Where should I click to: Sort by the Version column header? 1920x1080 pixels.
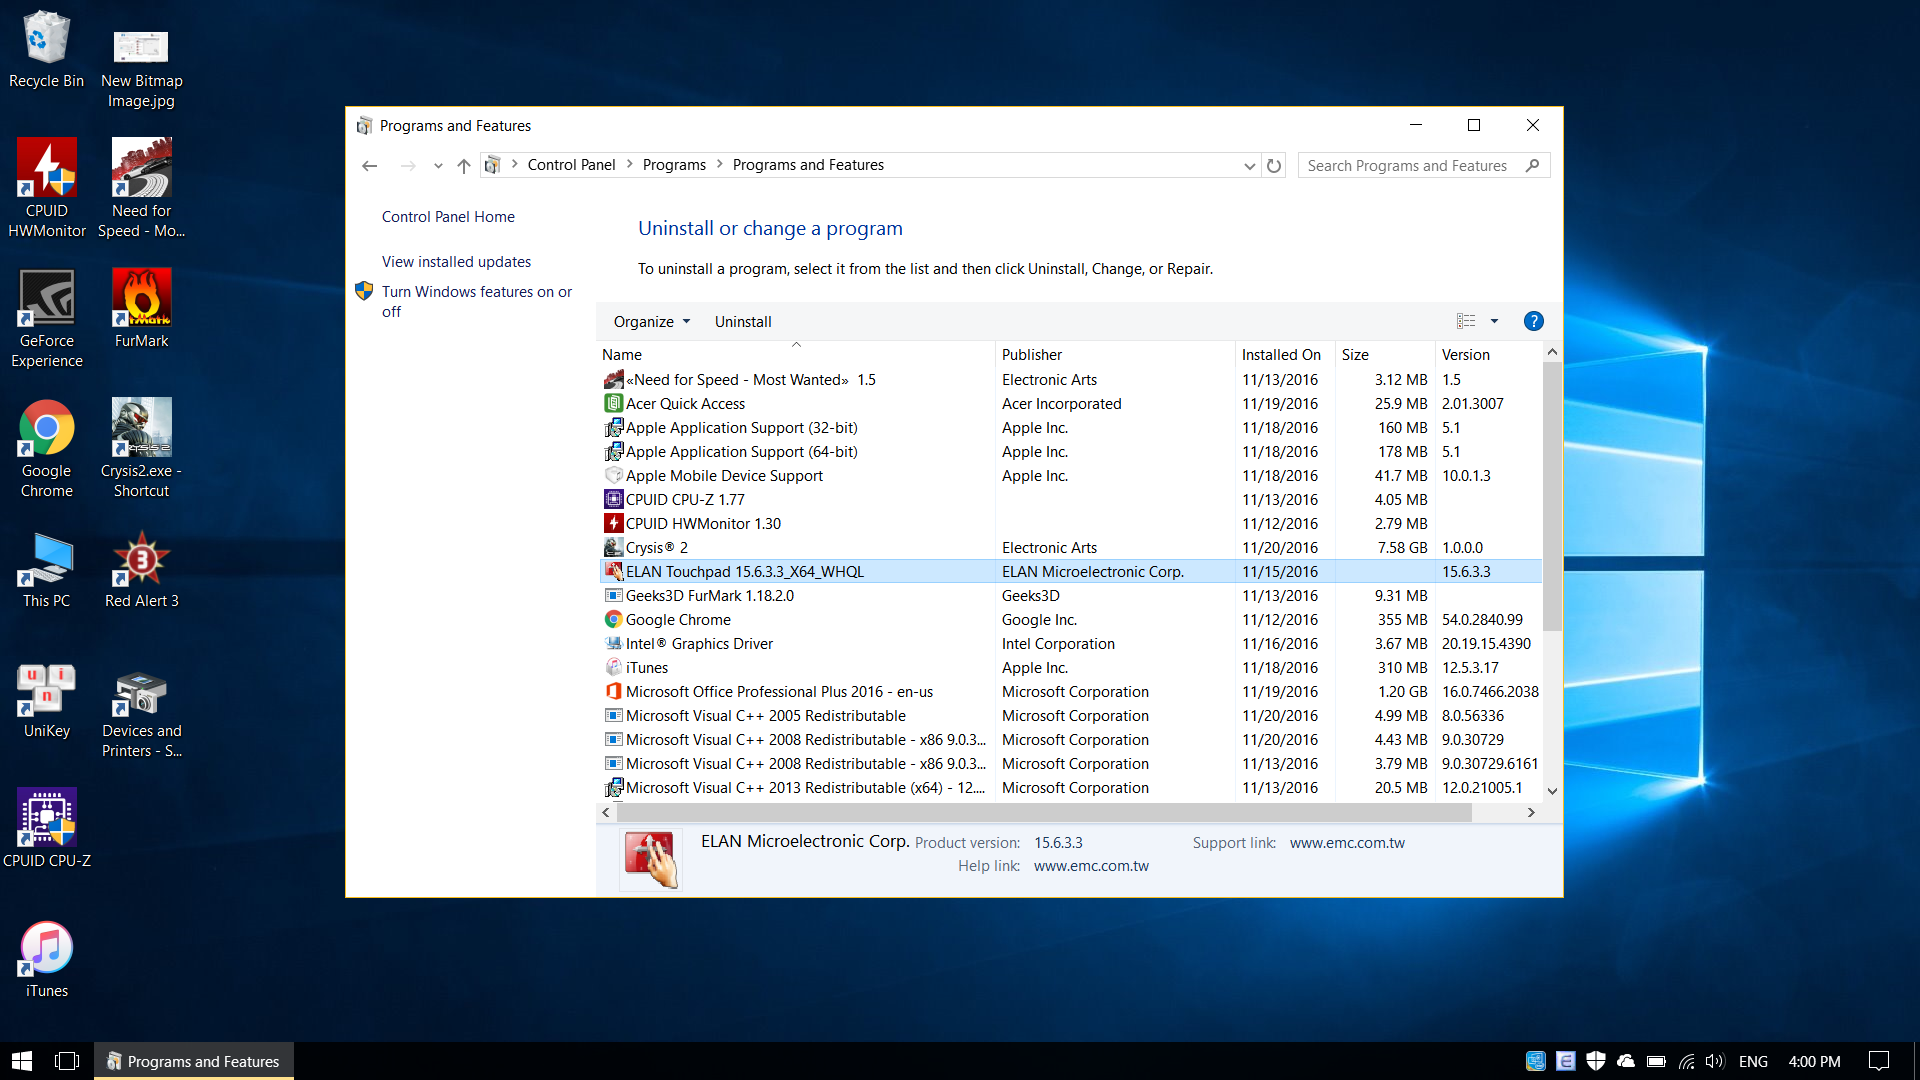(x=1488, y=355)
